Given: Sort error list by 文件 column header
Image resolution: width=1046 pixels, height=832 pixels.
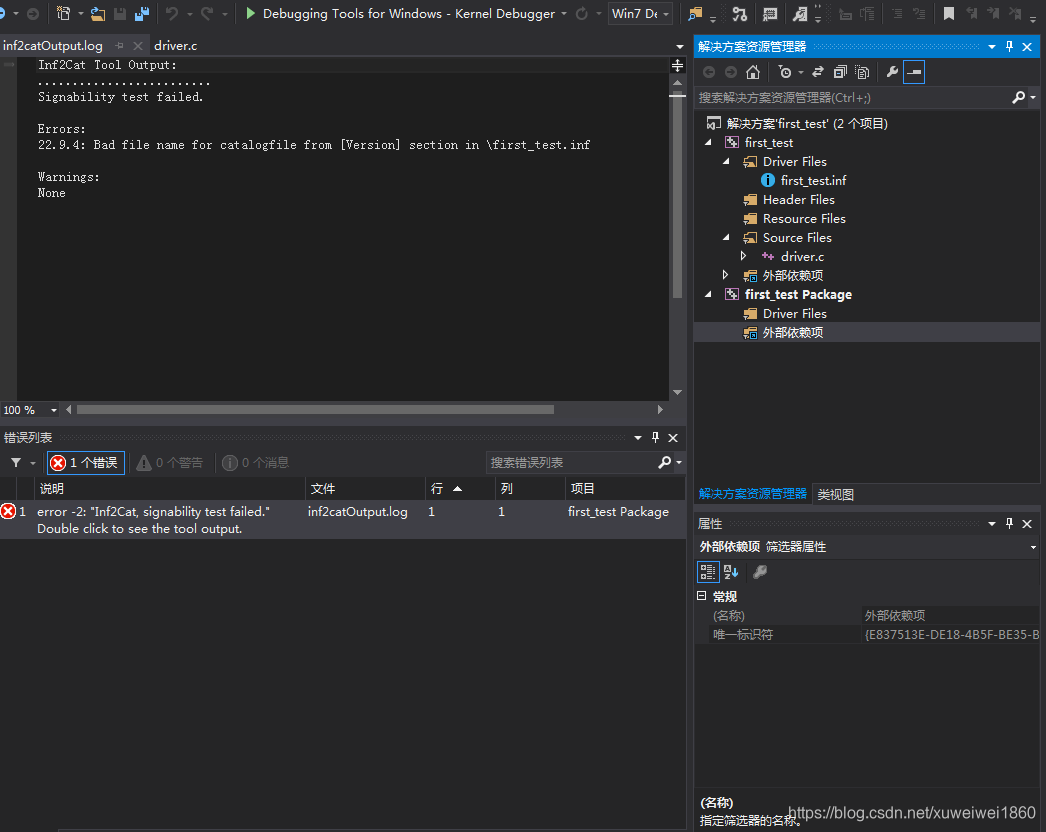Looking at the screenshot, I should [x=366, y=488].
